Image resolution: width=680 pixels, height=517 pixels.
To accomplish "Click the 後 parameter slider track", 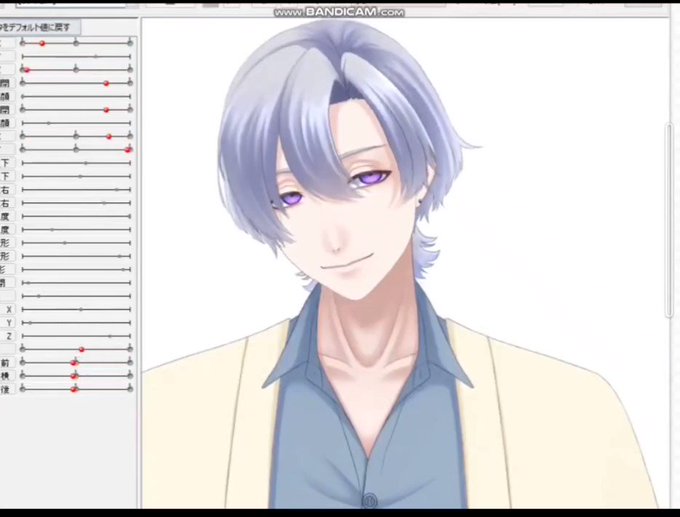I will tap(76, 389).
